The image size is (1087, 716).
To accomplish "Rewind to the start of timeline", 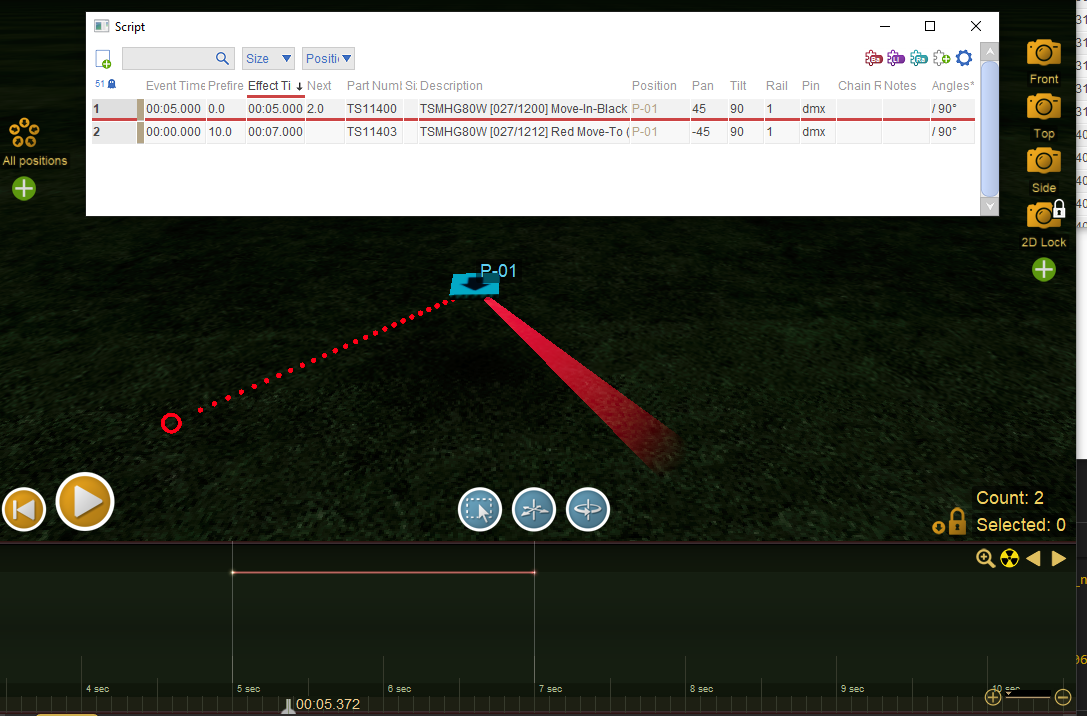I will click(x=25, y=510).
